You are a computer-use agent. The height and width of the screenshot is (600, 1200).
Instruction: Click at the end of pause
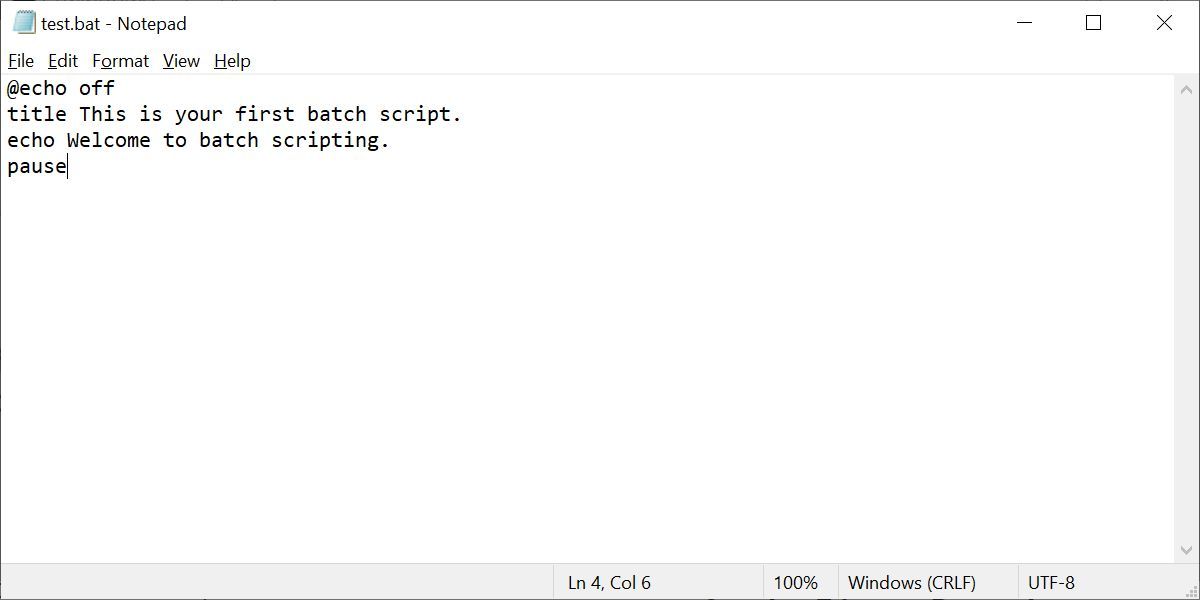pos(67,166)
